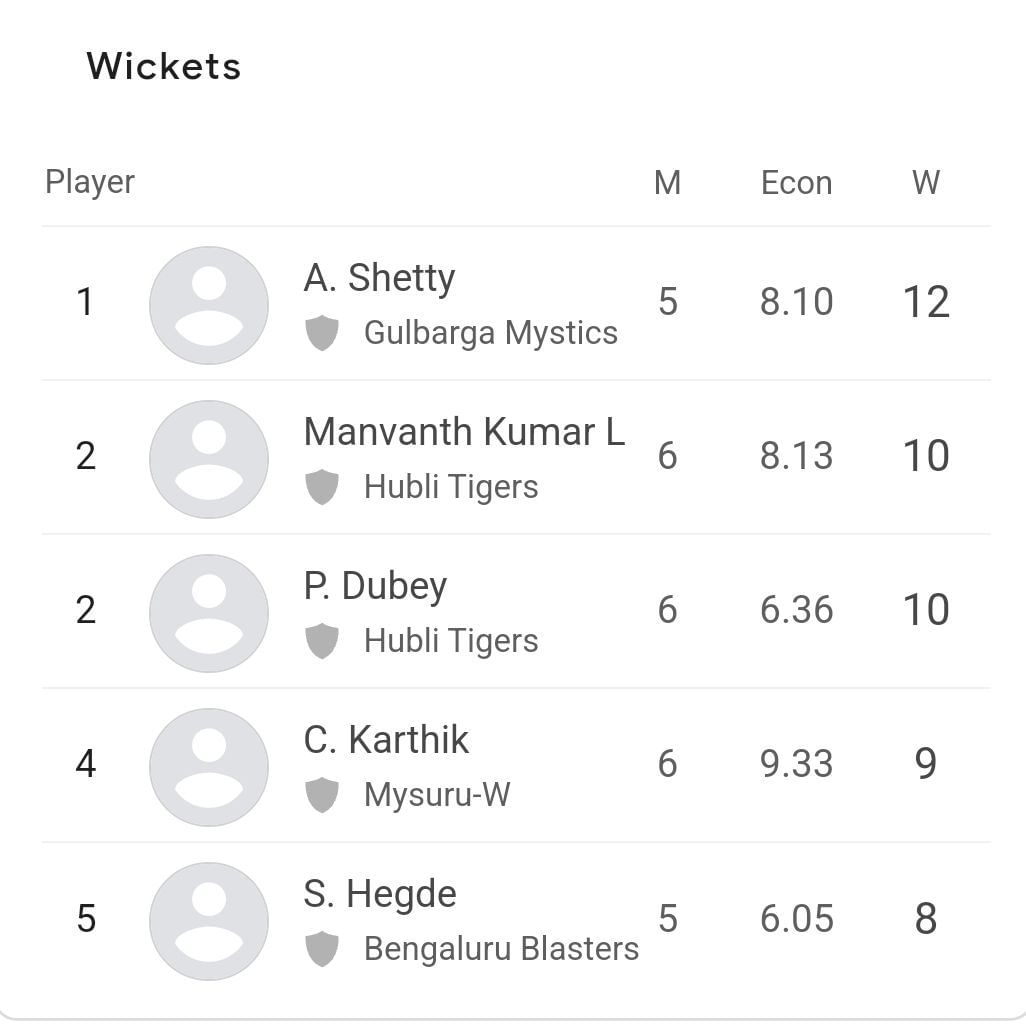1026x1026 pixels.
Task: Click S. Hegde's profile avatar
Action: [x=208, y=920]
